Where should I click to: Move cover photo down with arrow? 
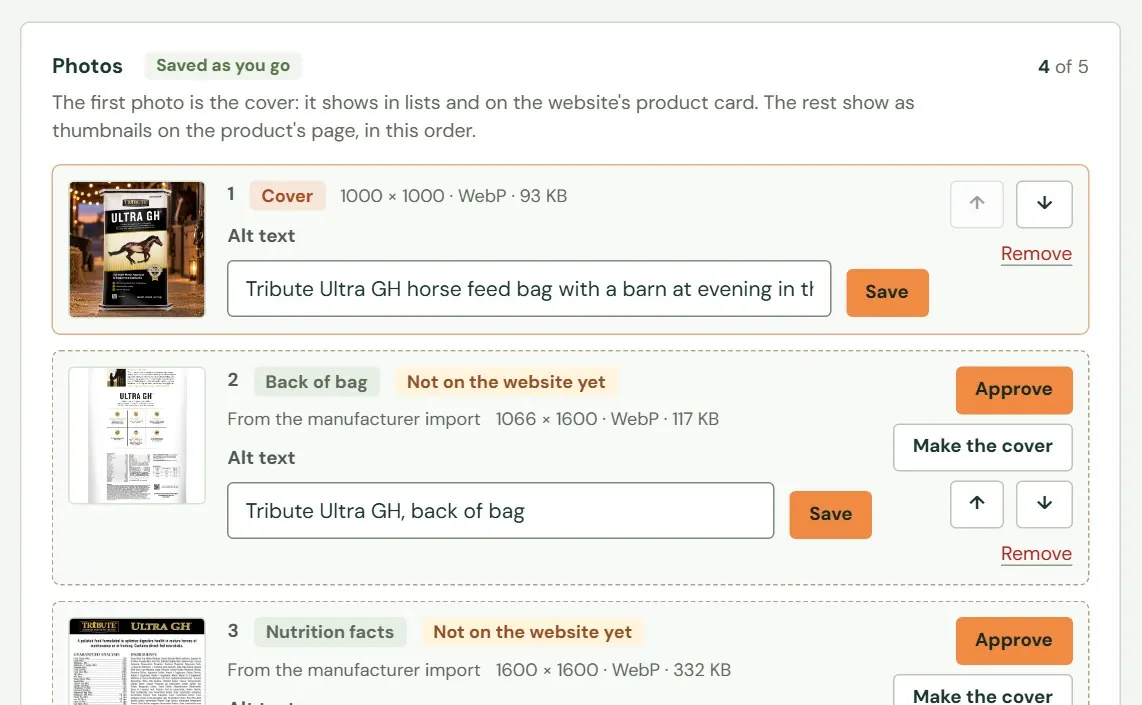click(1044, 204)
